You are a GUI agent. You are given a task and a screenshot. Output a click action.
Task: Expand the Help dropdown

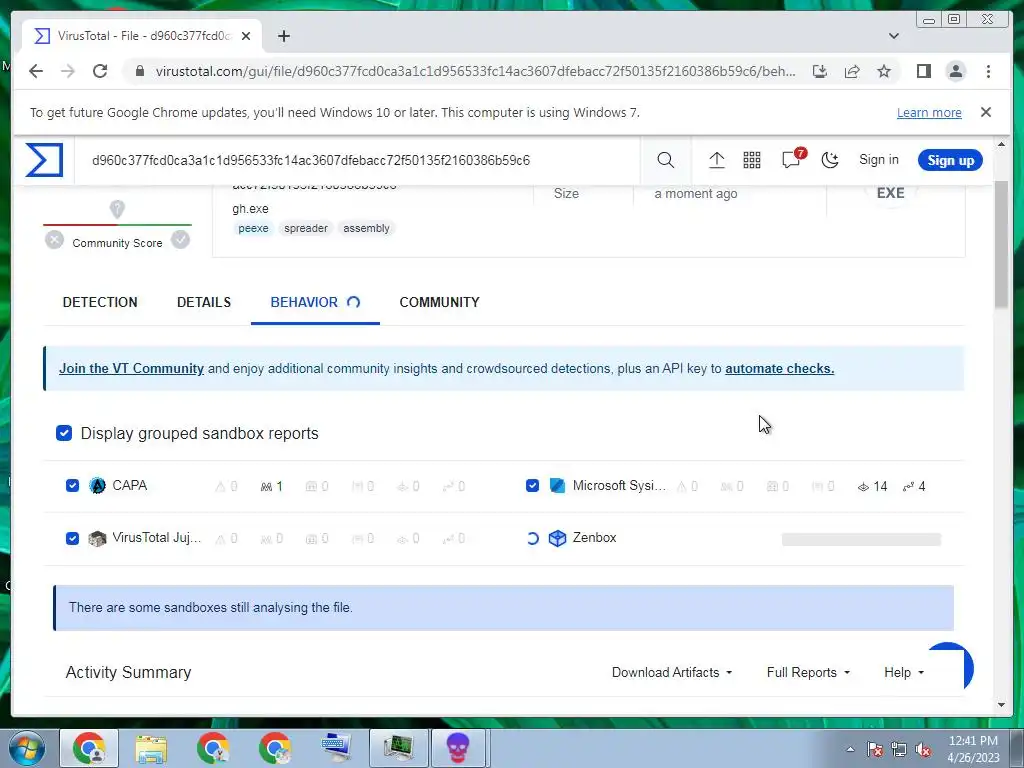coord(904,672)
